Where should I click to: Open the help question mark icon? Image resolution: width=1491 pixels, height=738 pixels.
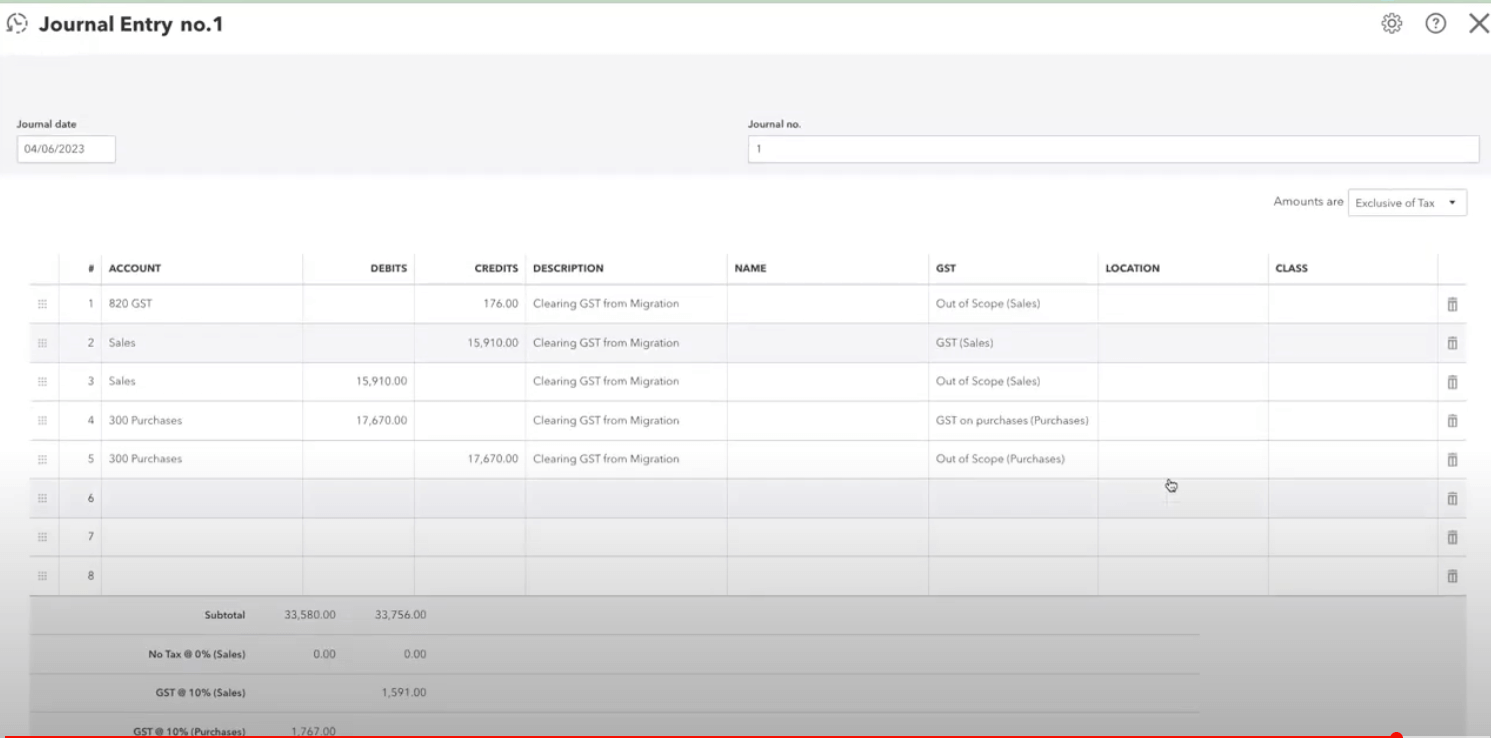(x=1435, y=24)
